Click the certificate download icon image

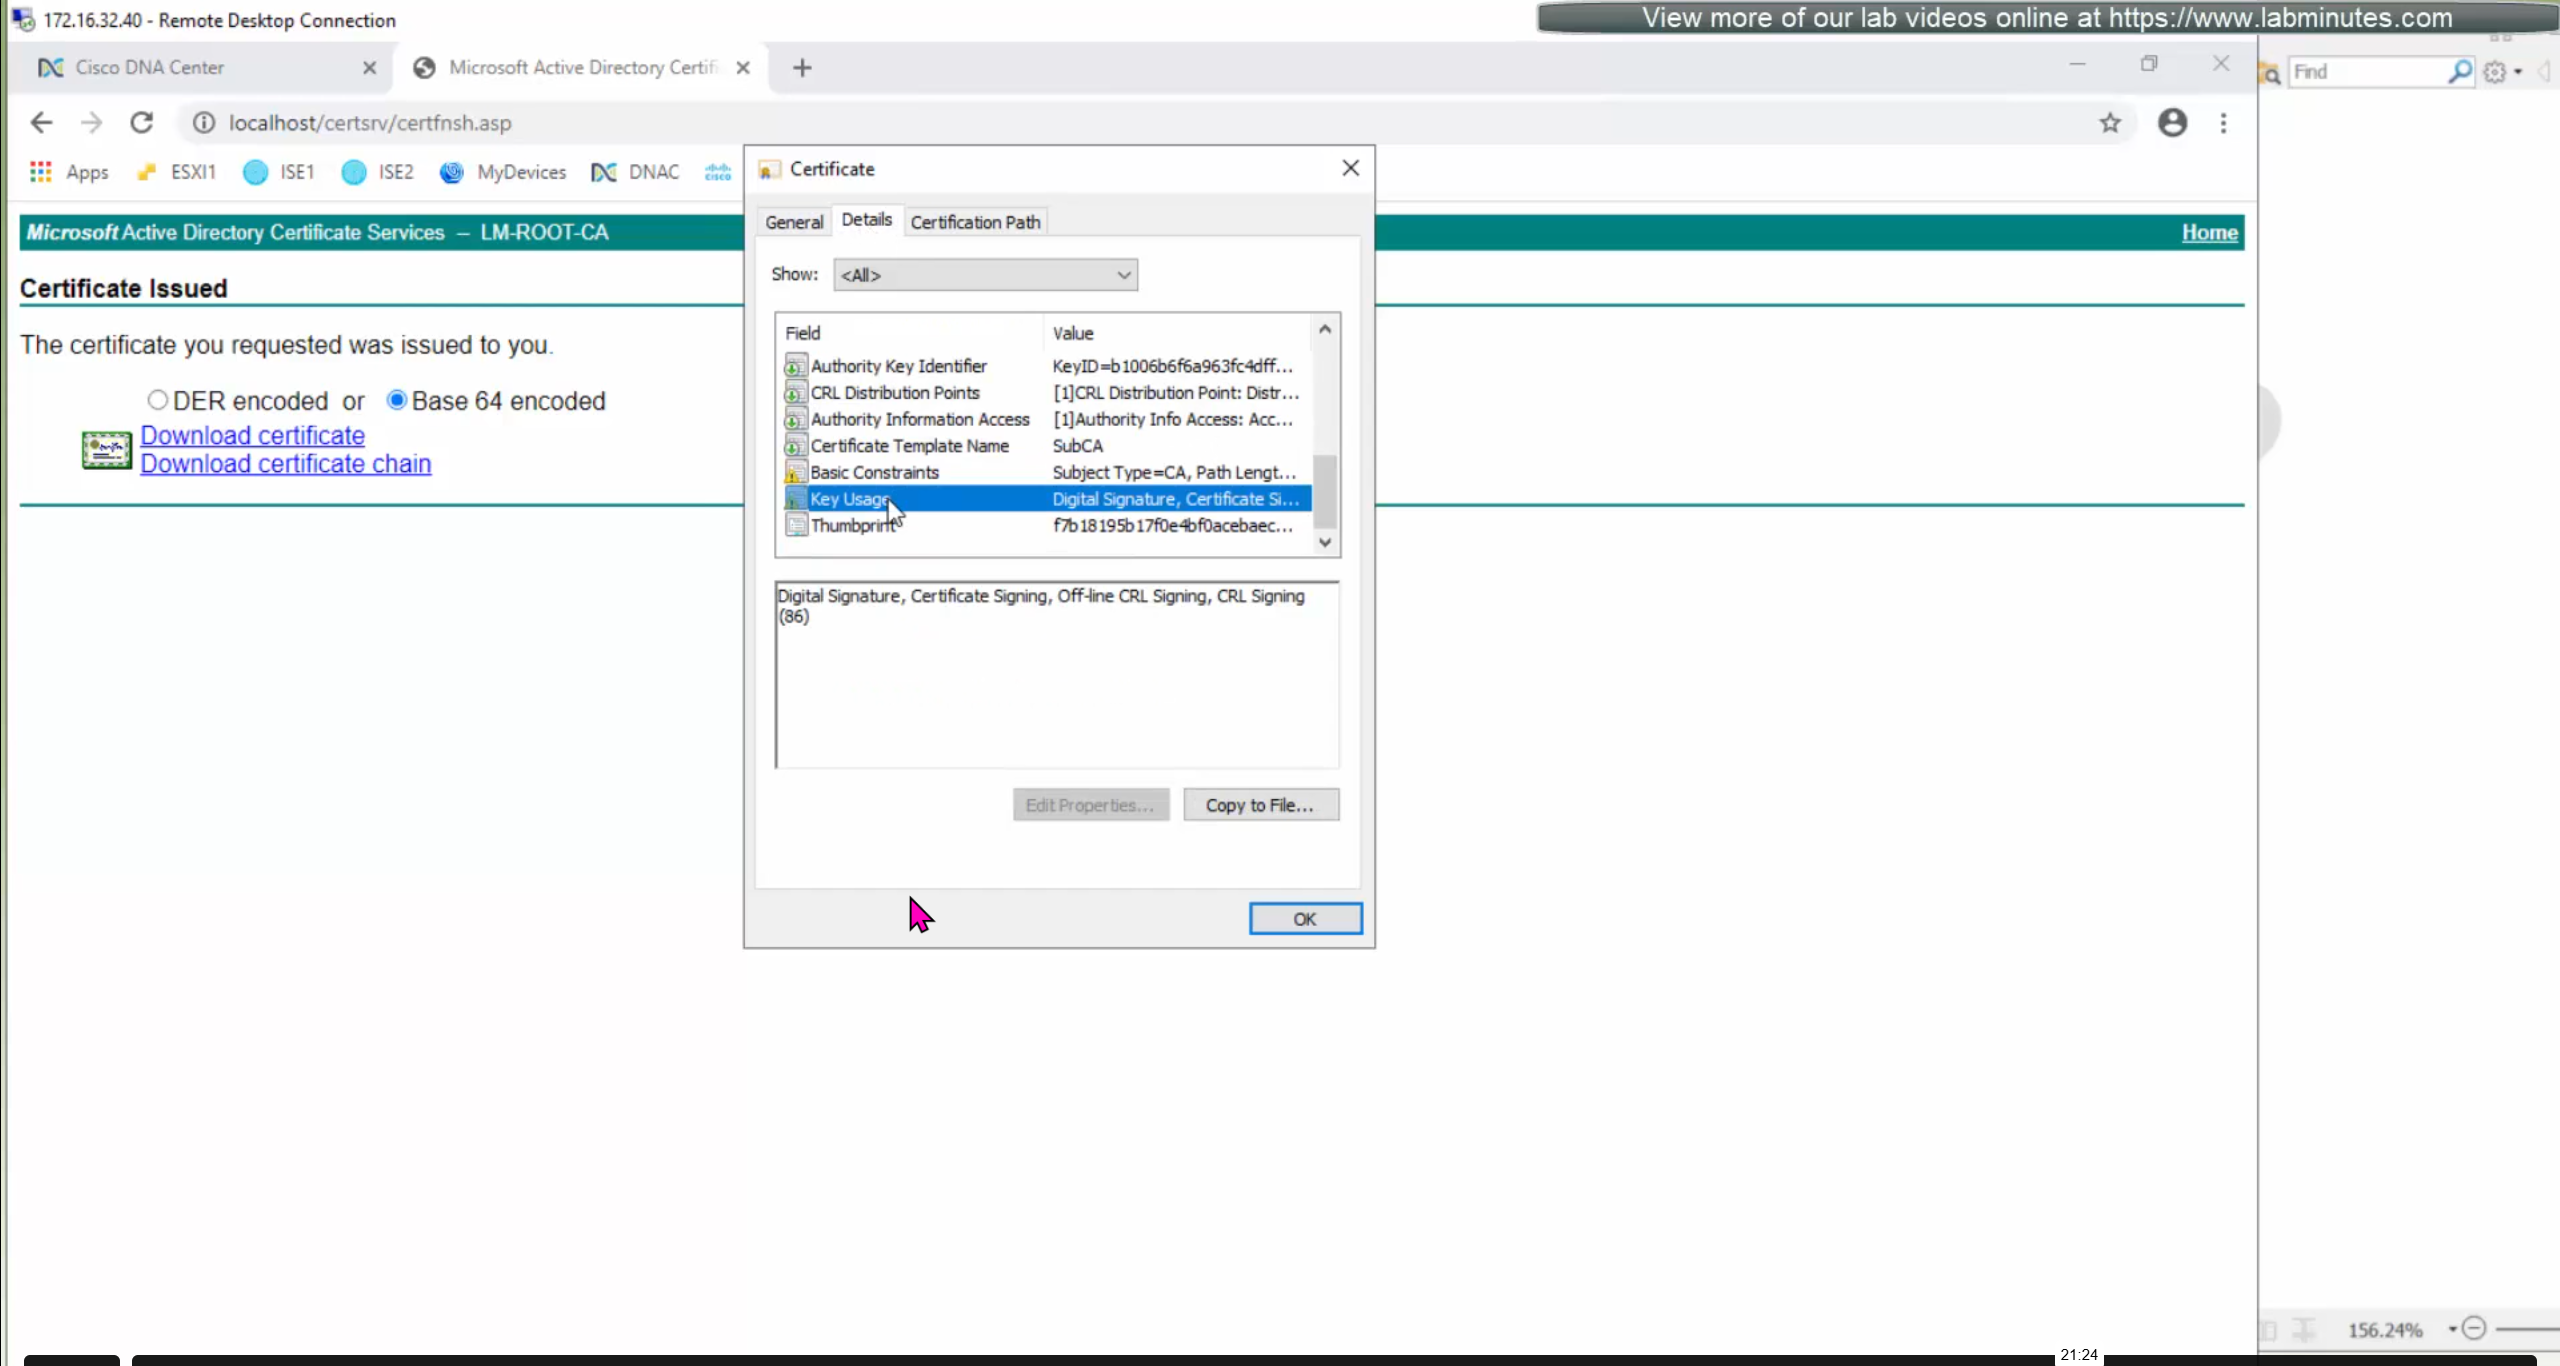point(106,449)
